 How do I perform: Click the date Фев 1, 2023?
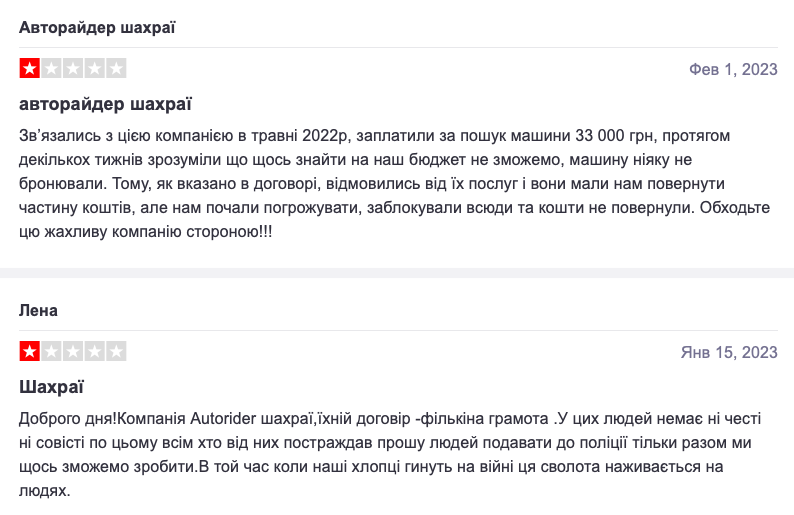point(733,69)
